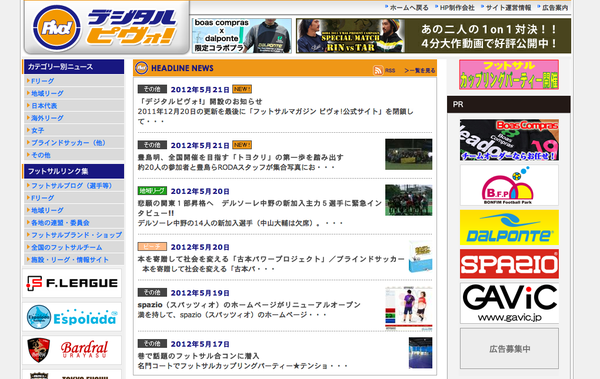Screen dimensions: 600x379
Task: Click the RSS text label
Action: (x=390, y=70)
